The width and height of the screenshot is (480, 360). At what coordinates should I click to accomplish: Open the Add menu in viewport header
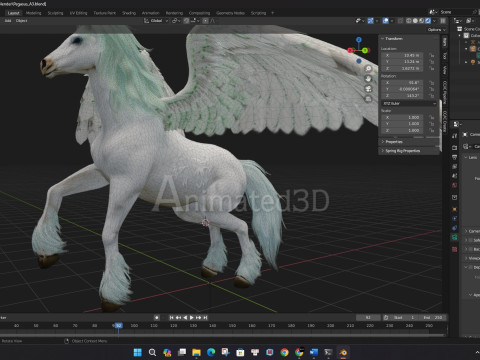tap(8, 21)
